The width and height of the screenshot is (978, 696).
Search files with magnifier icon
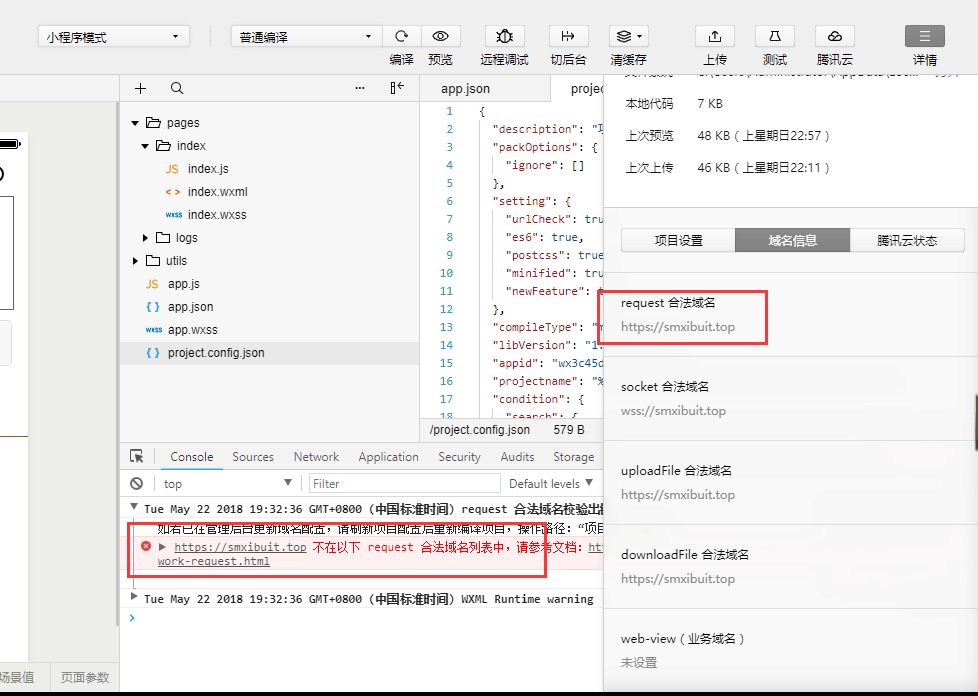coord(177,89)
